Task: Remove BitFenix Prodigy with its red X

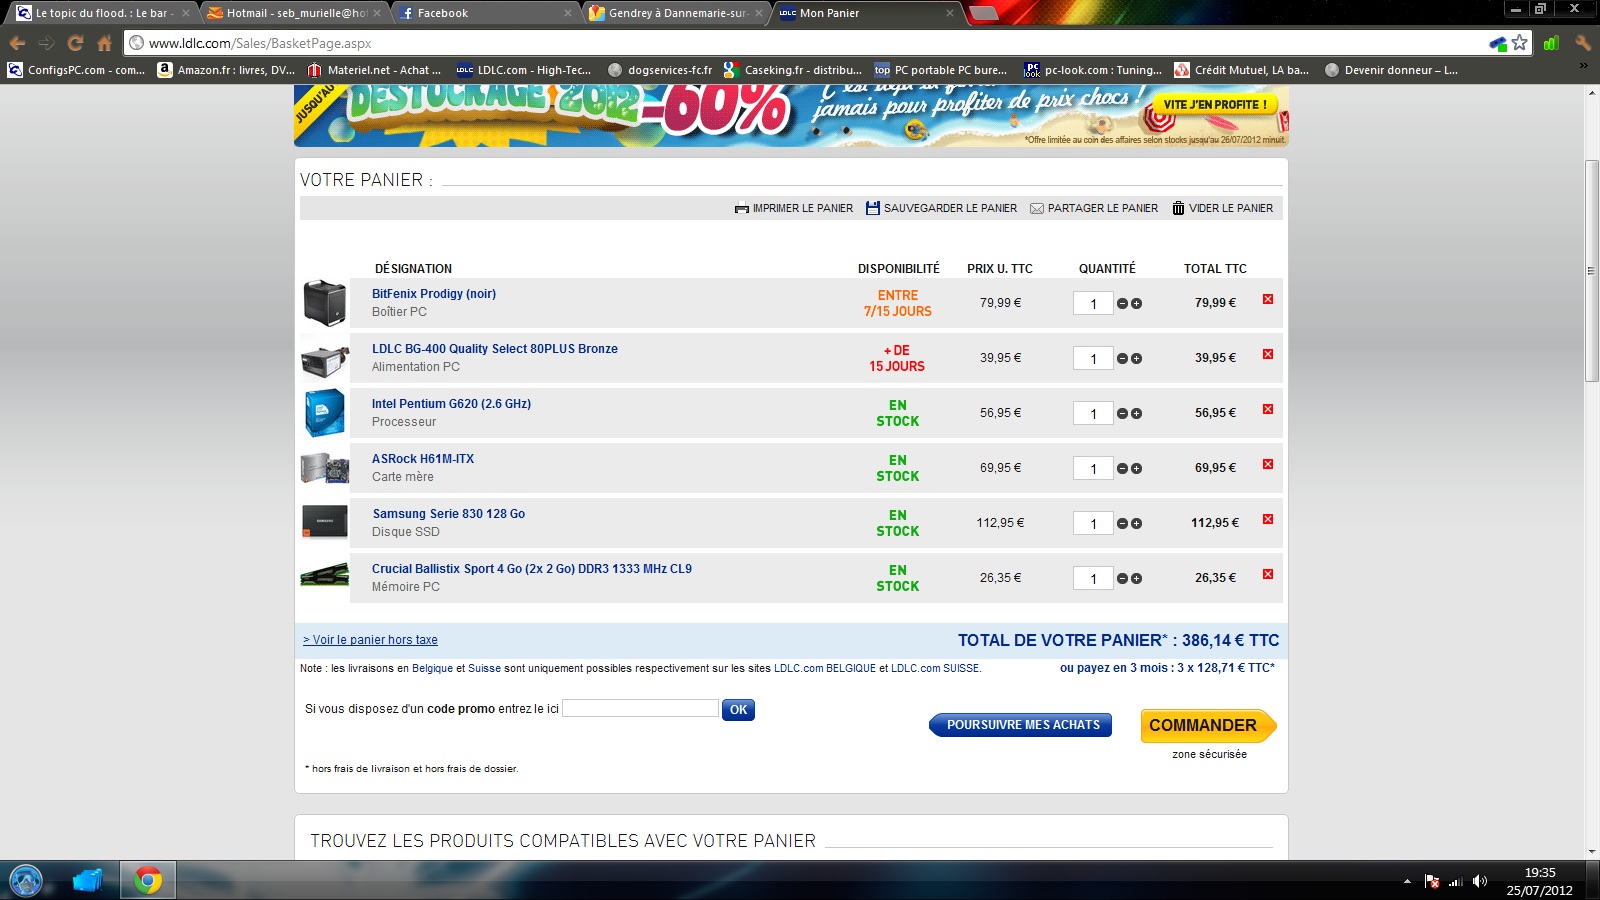Action: click(1268, 299)
